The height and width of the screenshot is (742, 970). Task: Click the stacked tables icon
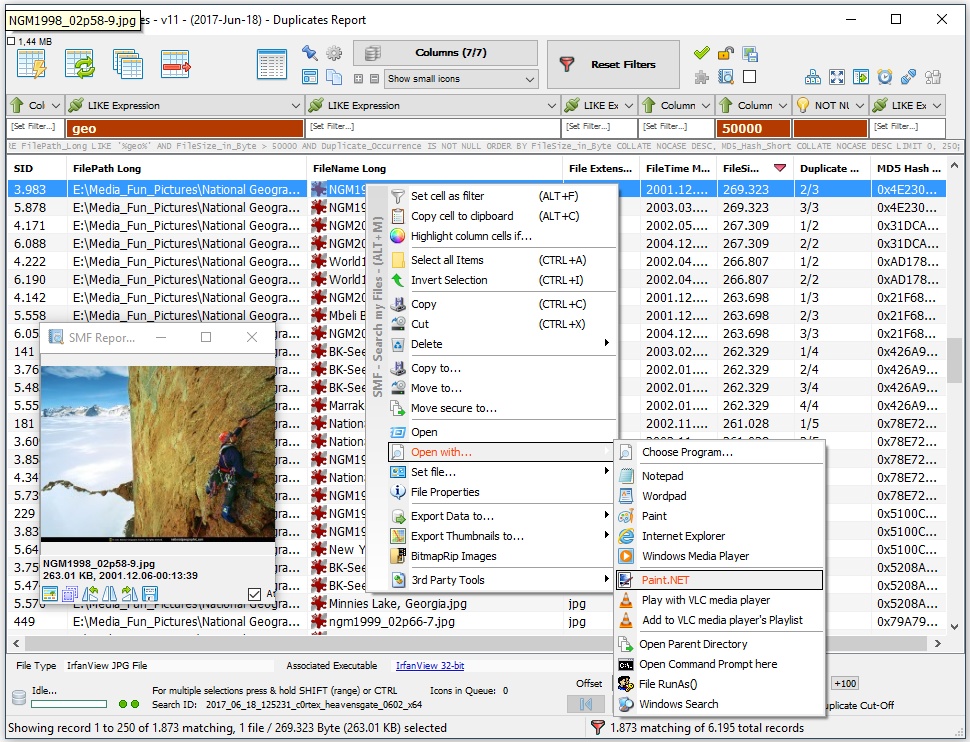tap(128, 64)
